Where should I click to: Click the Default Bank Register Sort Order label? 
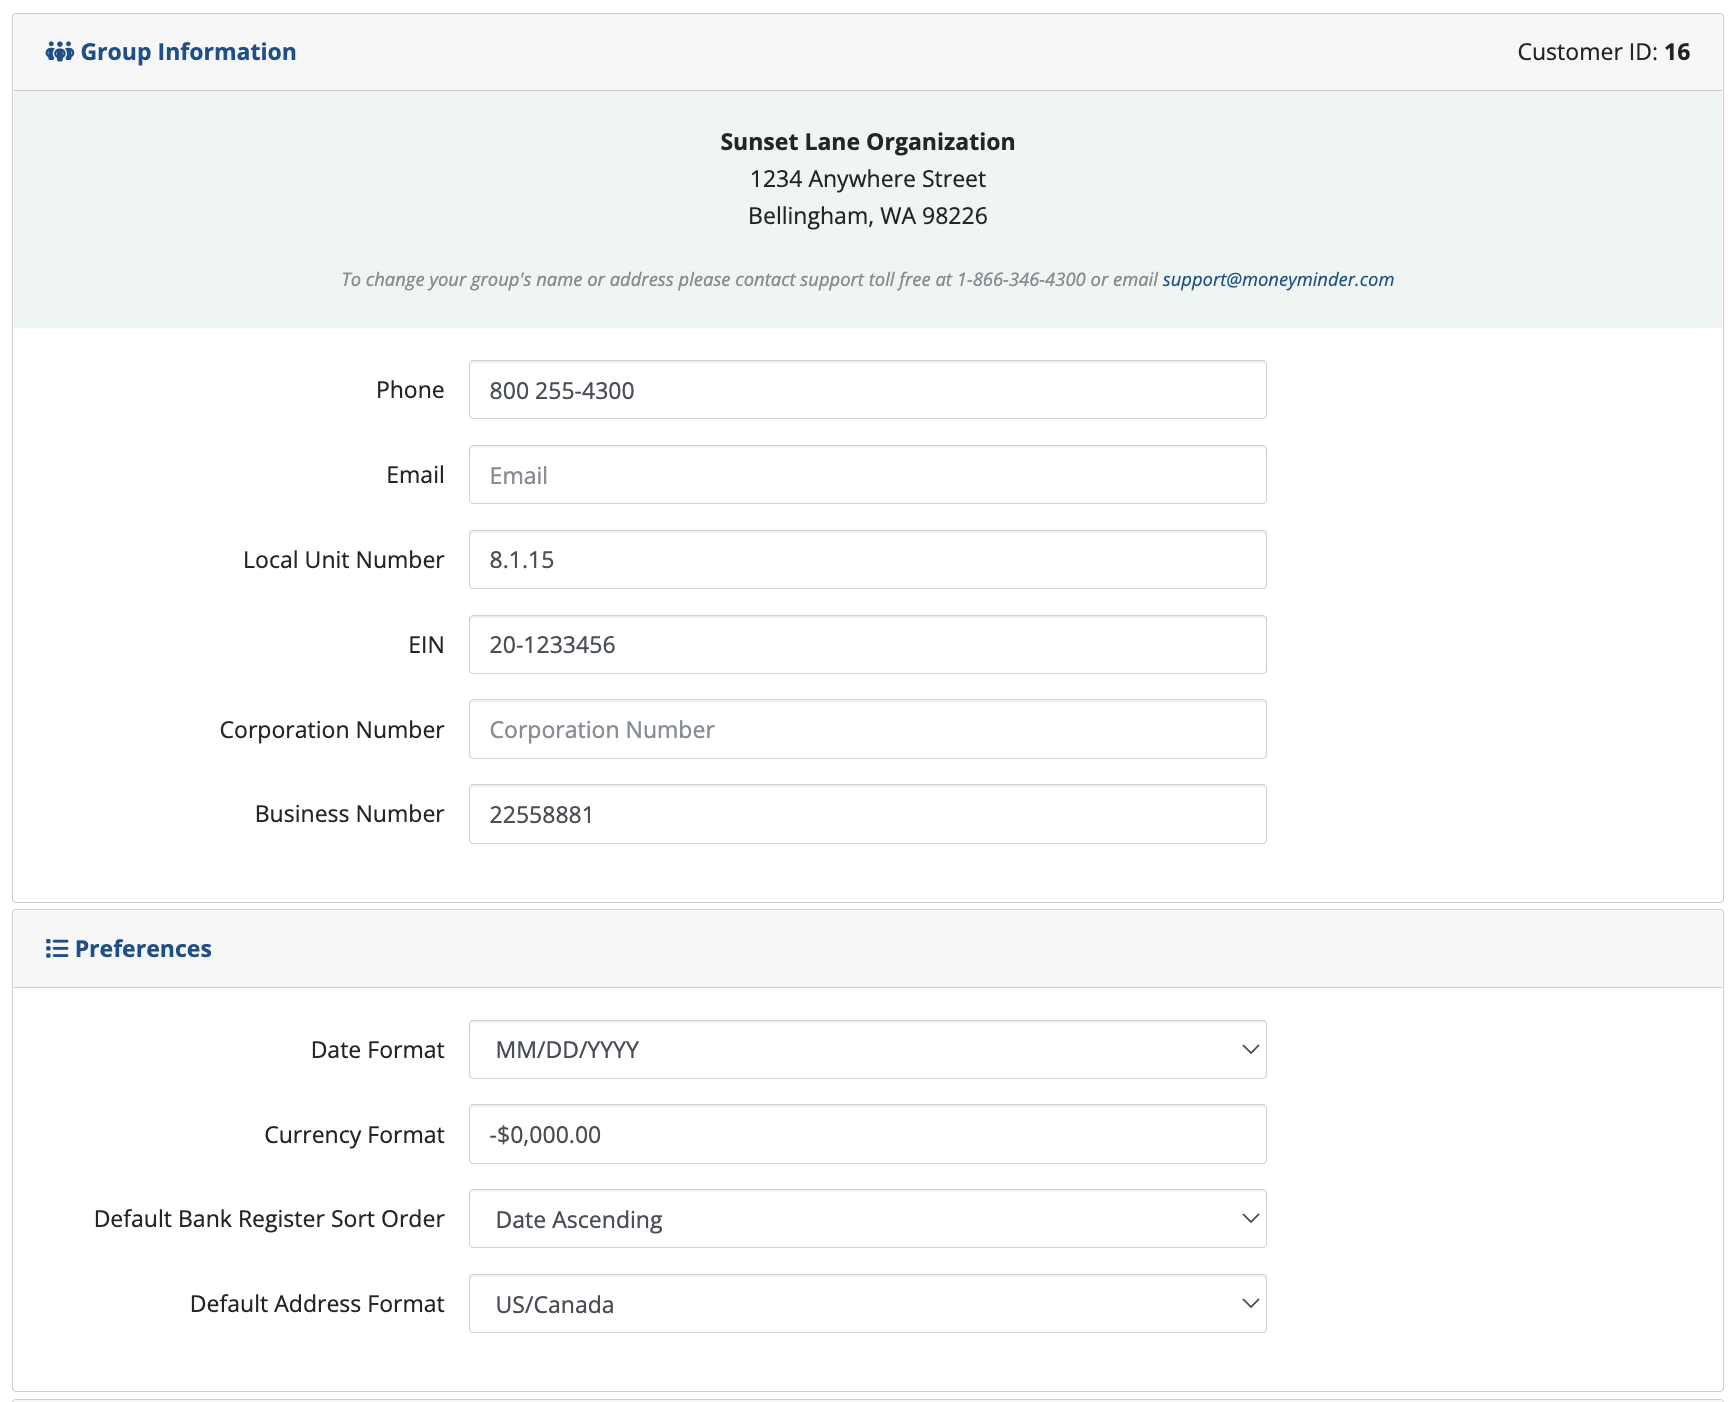pyautogui.click(x=269, y=1219)
